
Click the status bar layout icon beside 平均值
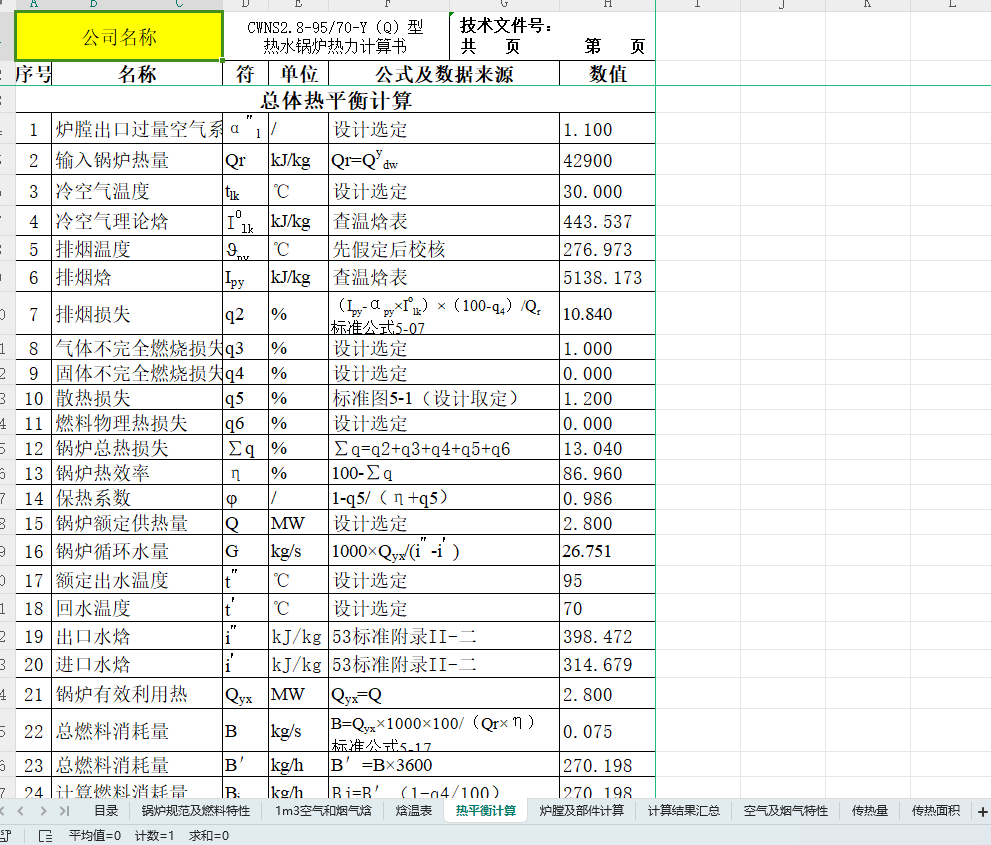[x=46, y=836]
